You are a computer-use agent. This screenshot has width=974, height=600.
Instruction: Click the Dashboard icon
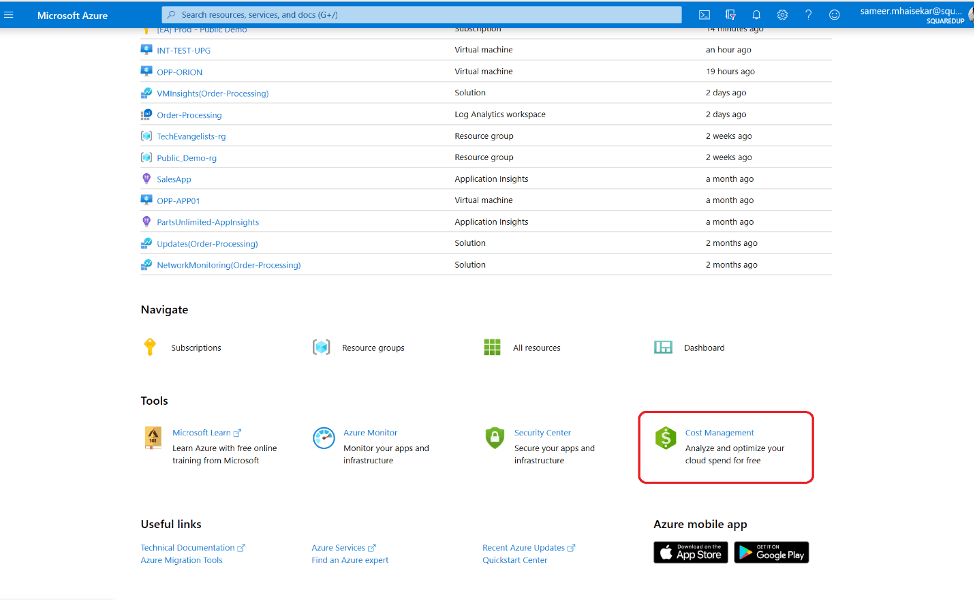click(663, 347)
